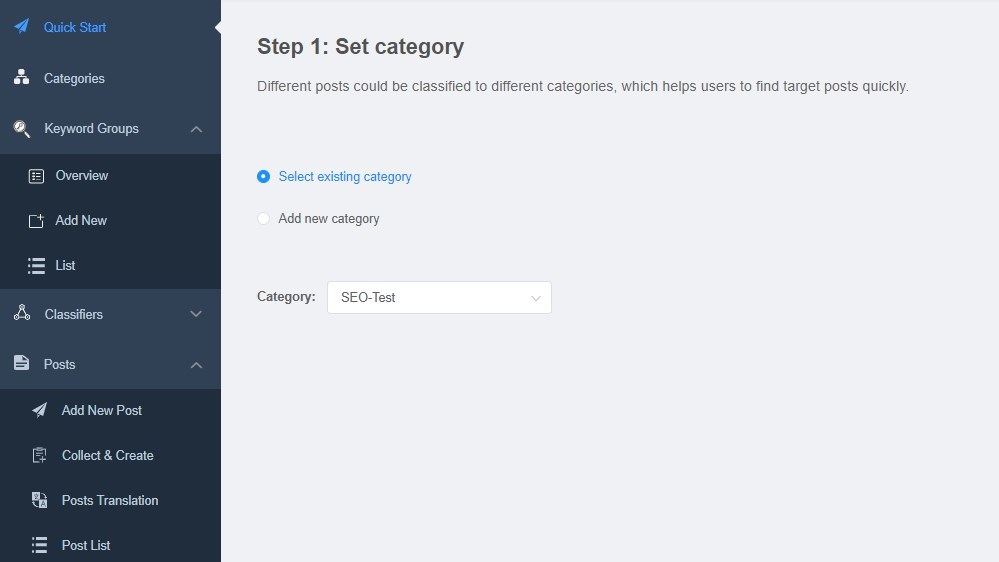Choose the Add new category radio option
This screenshot has width=999, height=562.
click(263, 219)
